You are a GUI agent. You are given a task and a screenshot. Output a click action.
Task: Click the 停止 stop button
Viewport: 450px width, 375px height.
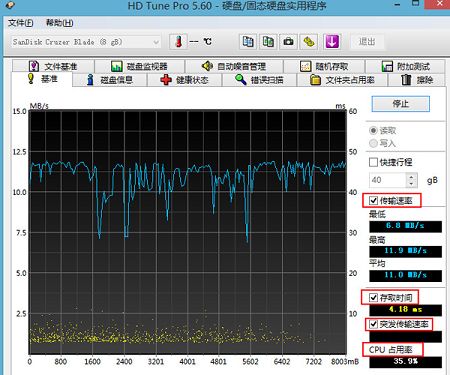(x=401, y=104)
